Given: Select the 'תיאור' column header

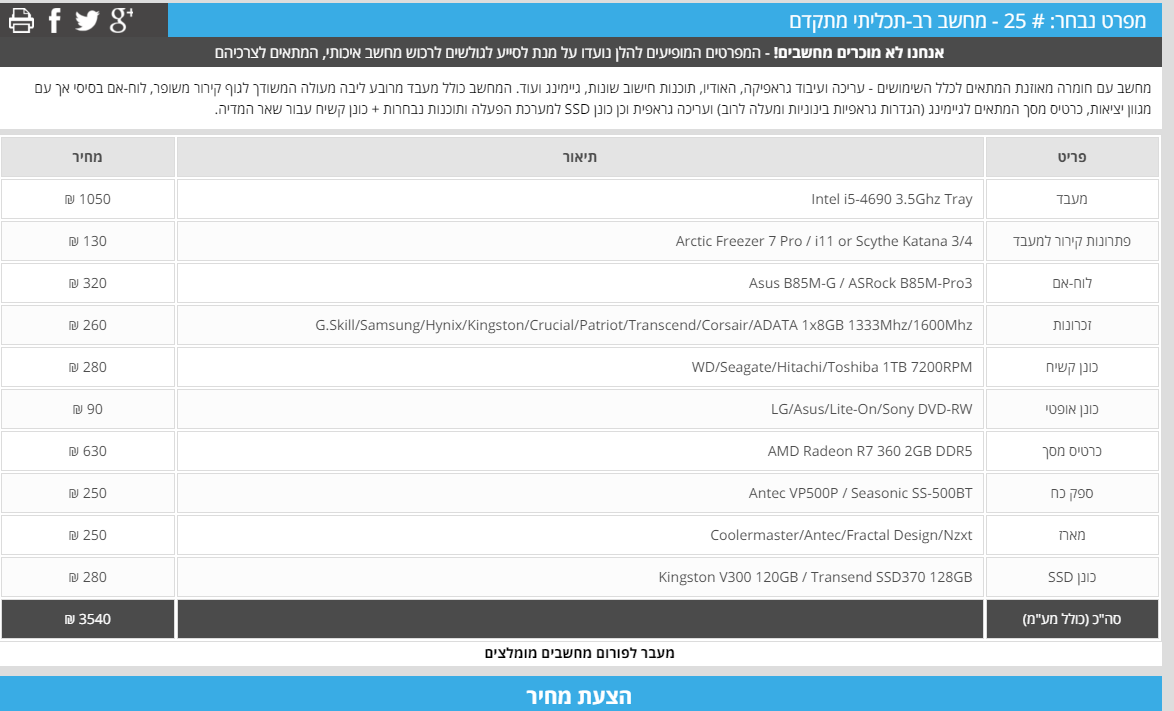Looking at the screenshot, I should [x=580, y=157].
